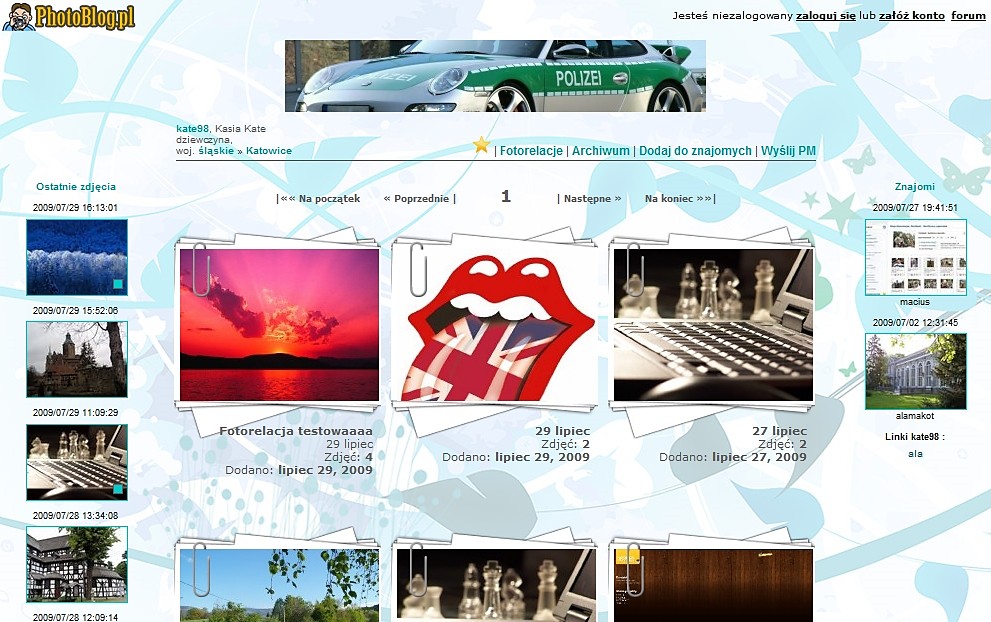Open the załóż konto signup link
The image size is (991, 622).
tap(911, 16)
